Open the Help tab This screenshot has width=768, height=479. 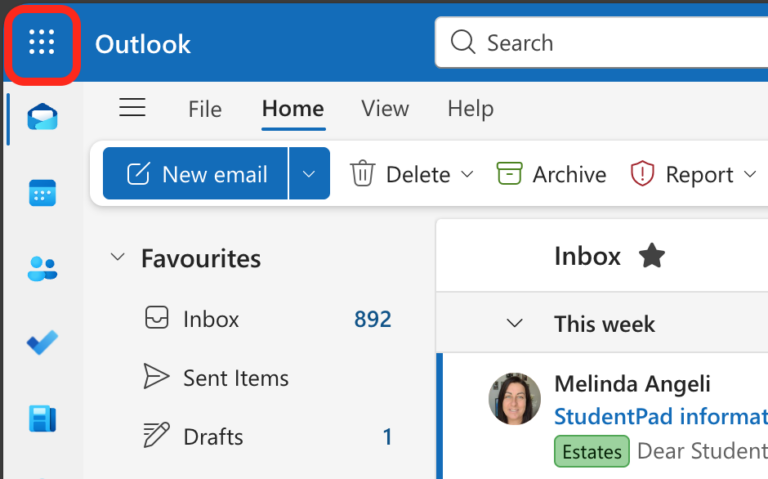point(470,109)
